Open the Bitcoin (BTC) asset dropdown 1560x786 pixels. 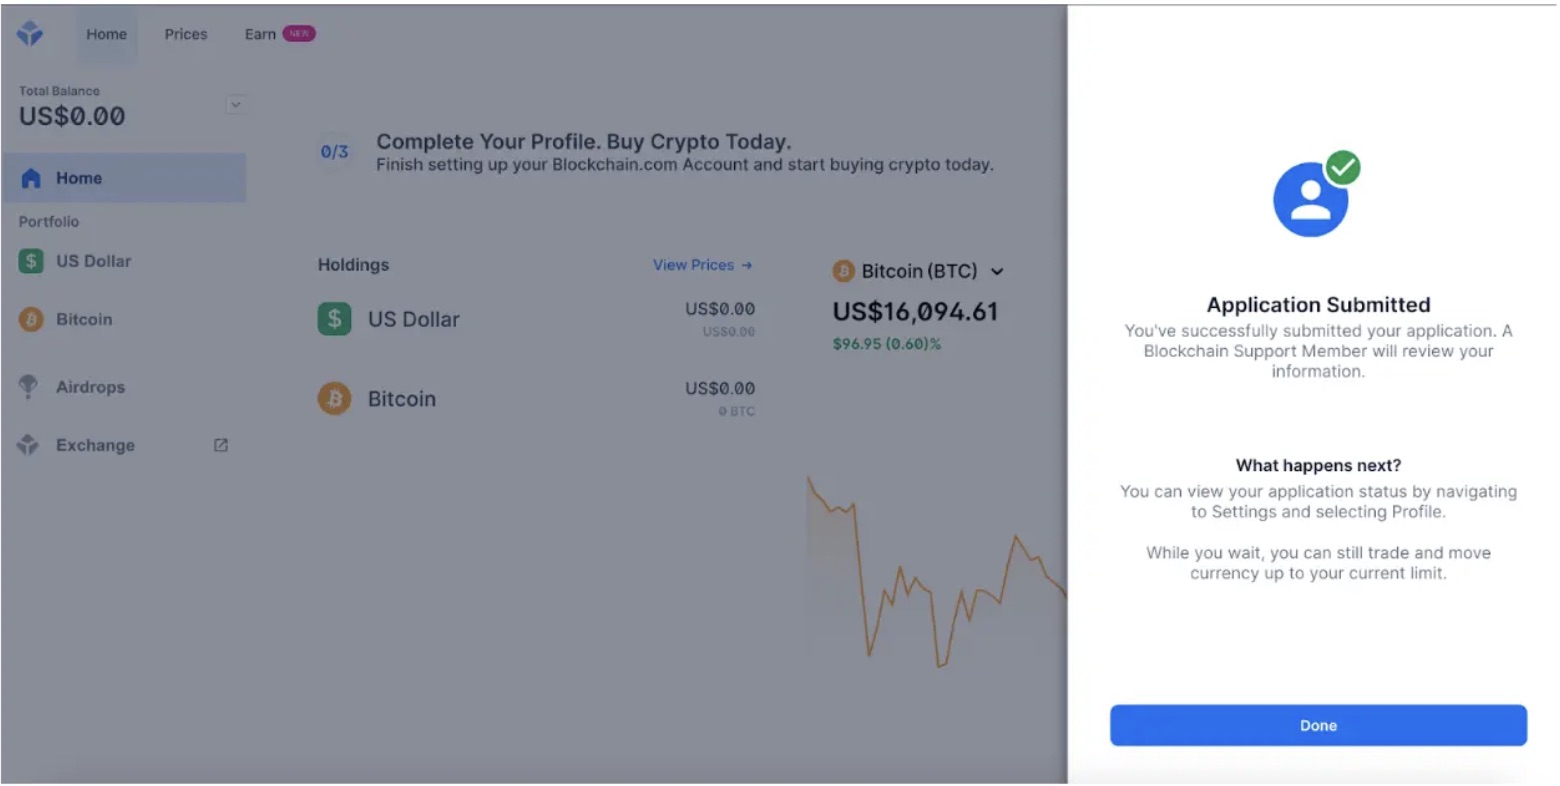[x=997, y=271]
